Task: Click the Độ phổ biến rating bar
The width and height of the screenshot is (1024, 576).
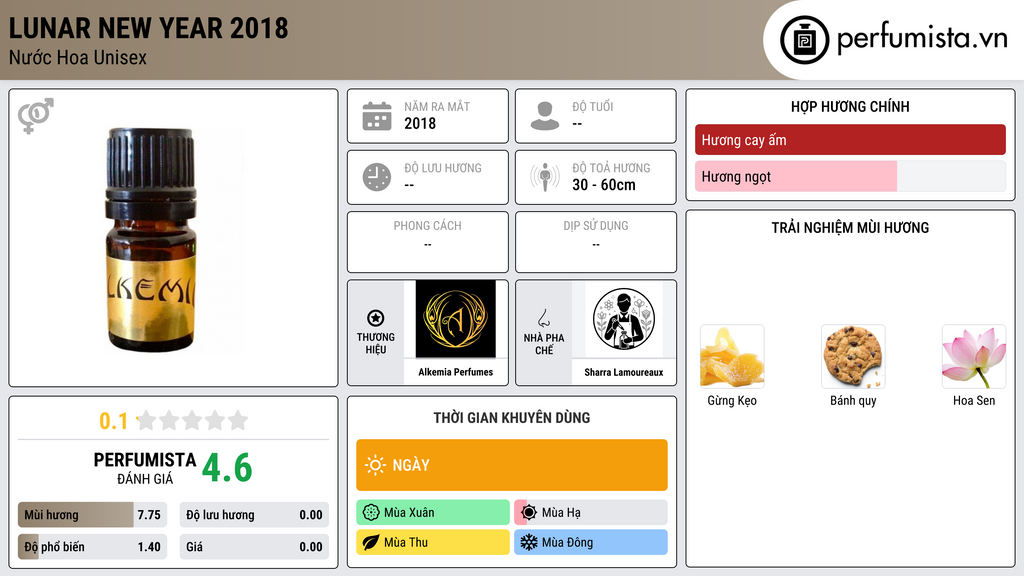Action: tap(92, 547)
